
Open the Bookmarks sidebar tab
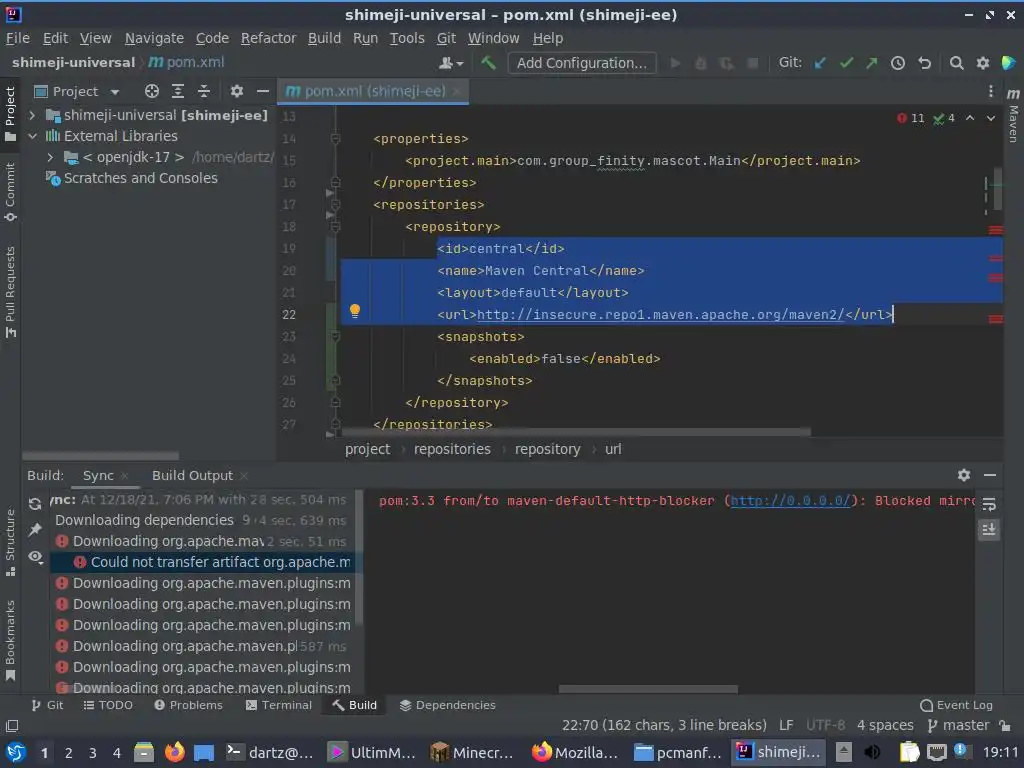tap(10, 640)
